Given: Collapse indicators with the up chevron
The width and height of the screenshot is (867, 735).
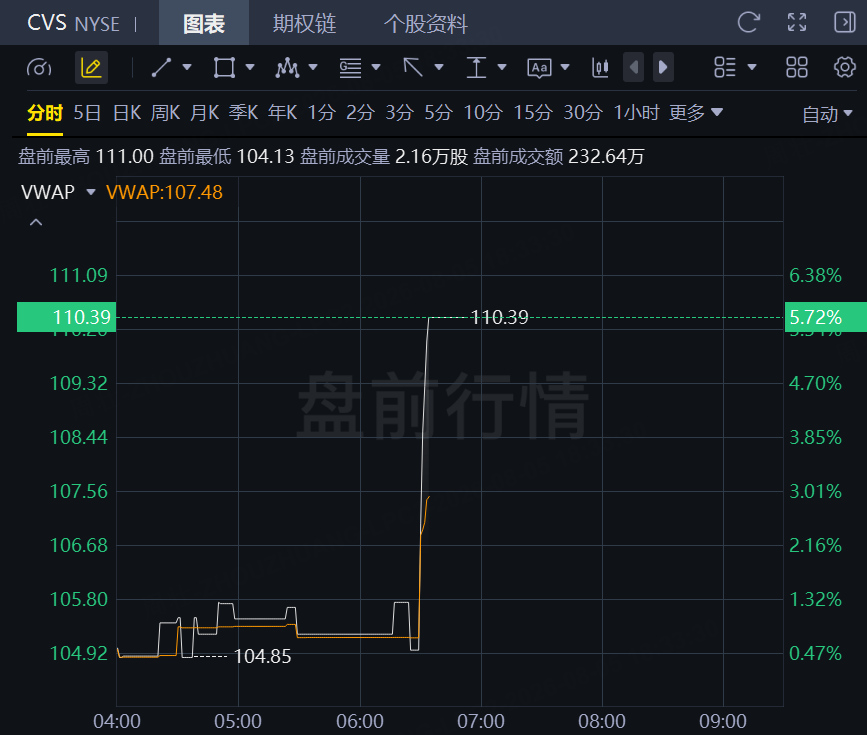Looking at the screenshot, I should pyautogui.click(x=36, y=222).
